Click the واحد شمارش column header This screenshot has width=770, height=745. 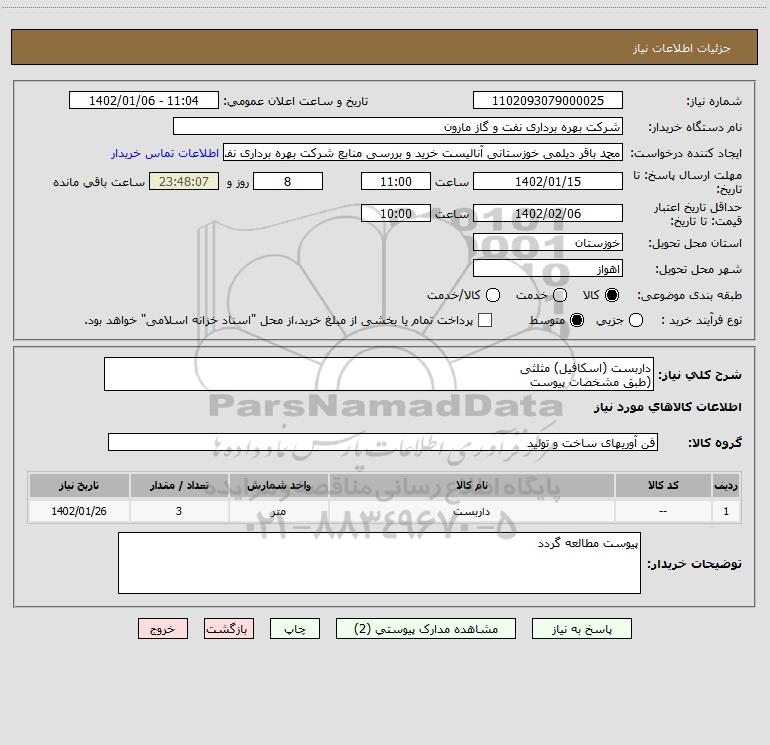(278, 485)
